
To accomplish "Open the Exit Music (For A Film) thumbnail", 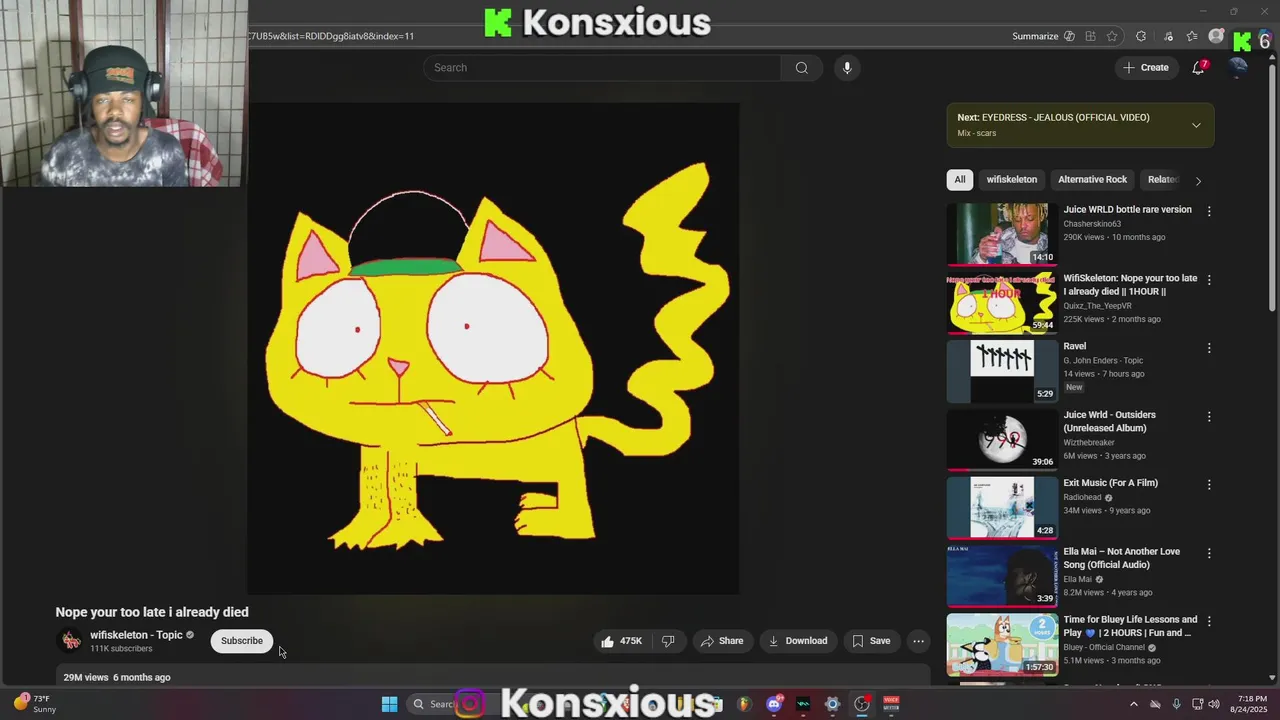I will pos(1001,508).
